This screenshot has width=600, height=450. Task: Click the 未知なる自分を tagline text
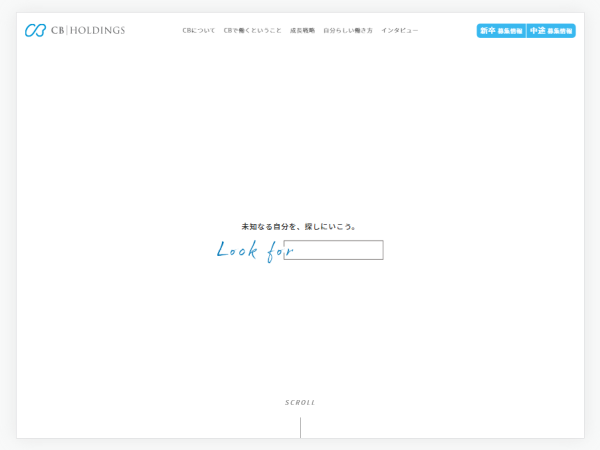(x=269, y=227)
